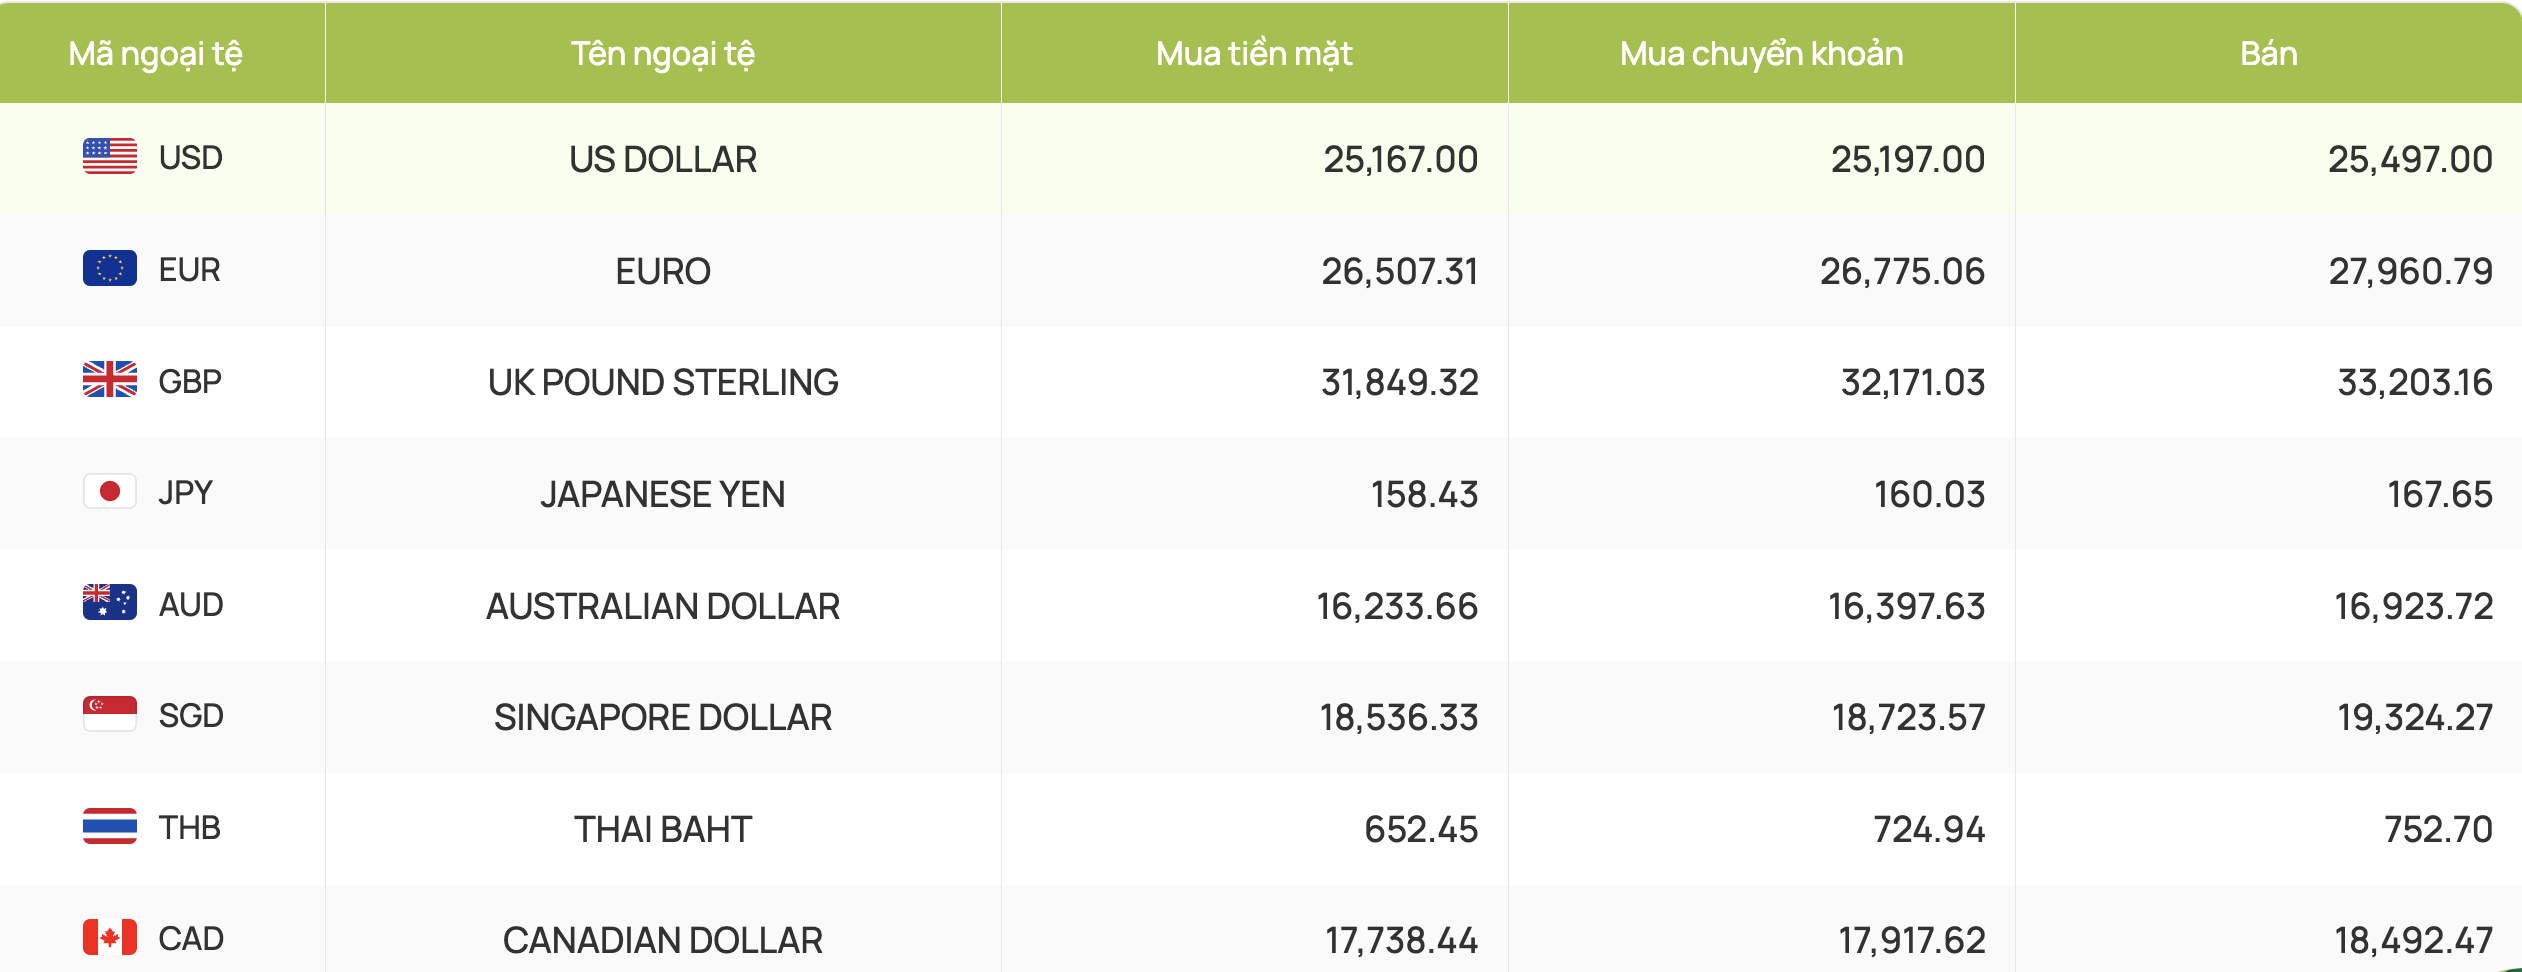Click the United States flag icon

tap(110, 157)
